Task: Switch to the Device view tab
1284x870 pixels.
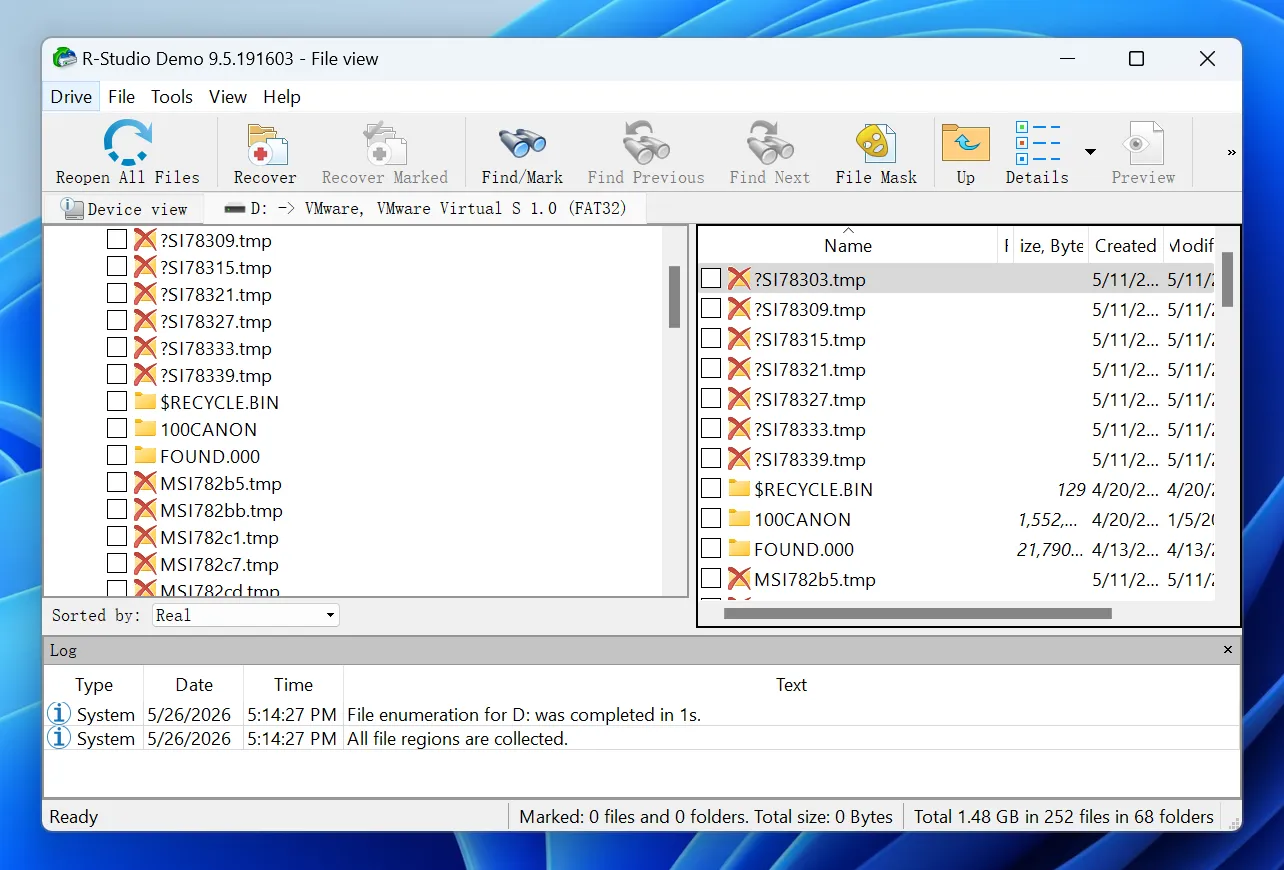Action: (125, 209)
